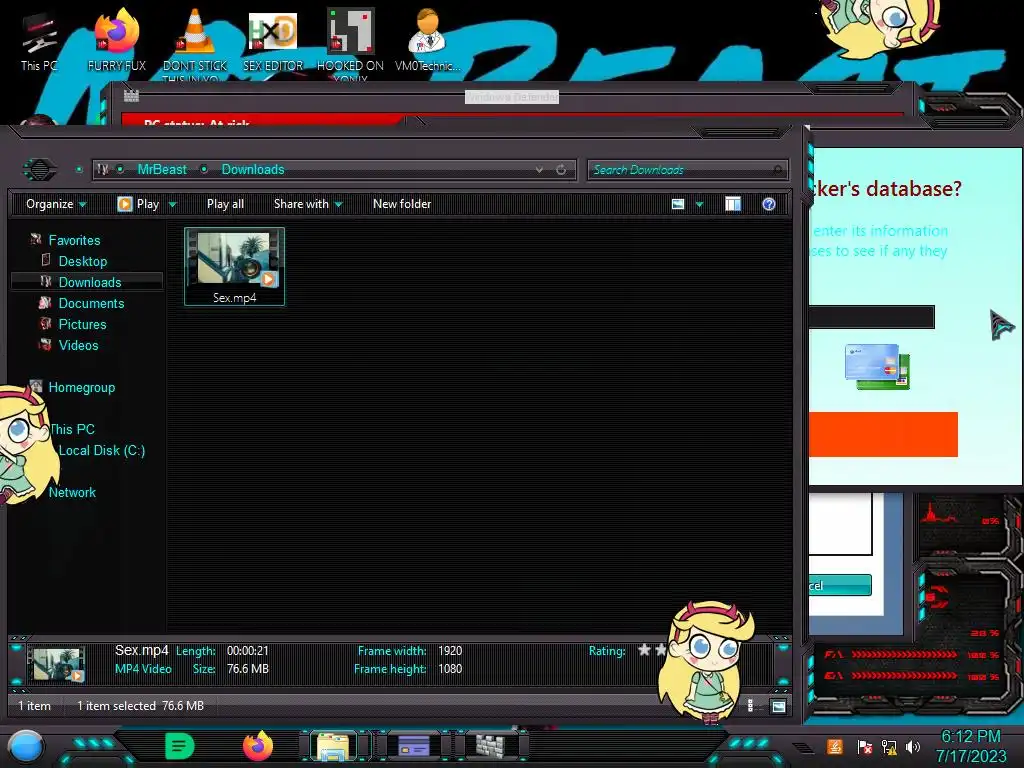
Task: Open the green app on the taskbar
Action: [x=179, y=746]
